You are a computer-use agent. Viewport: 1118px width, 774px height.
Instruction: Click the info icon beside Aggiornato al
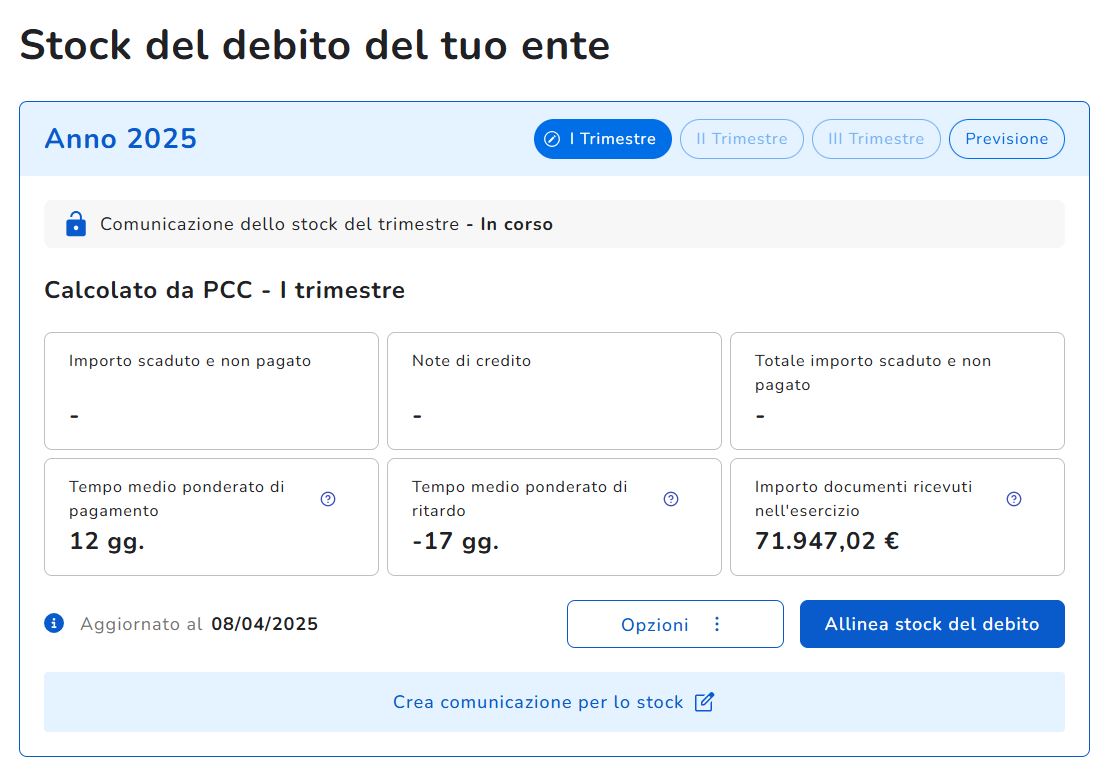click(x=54, y=623)
